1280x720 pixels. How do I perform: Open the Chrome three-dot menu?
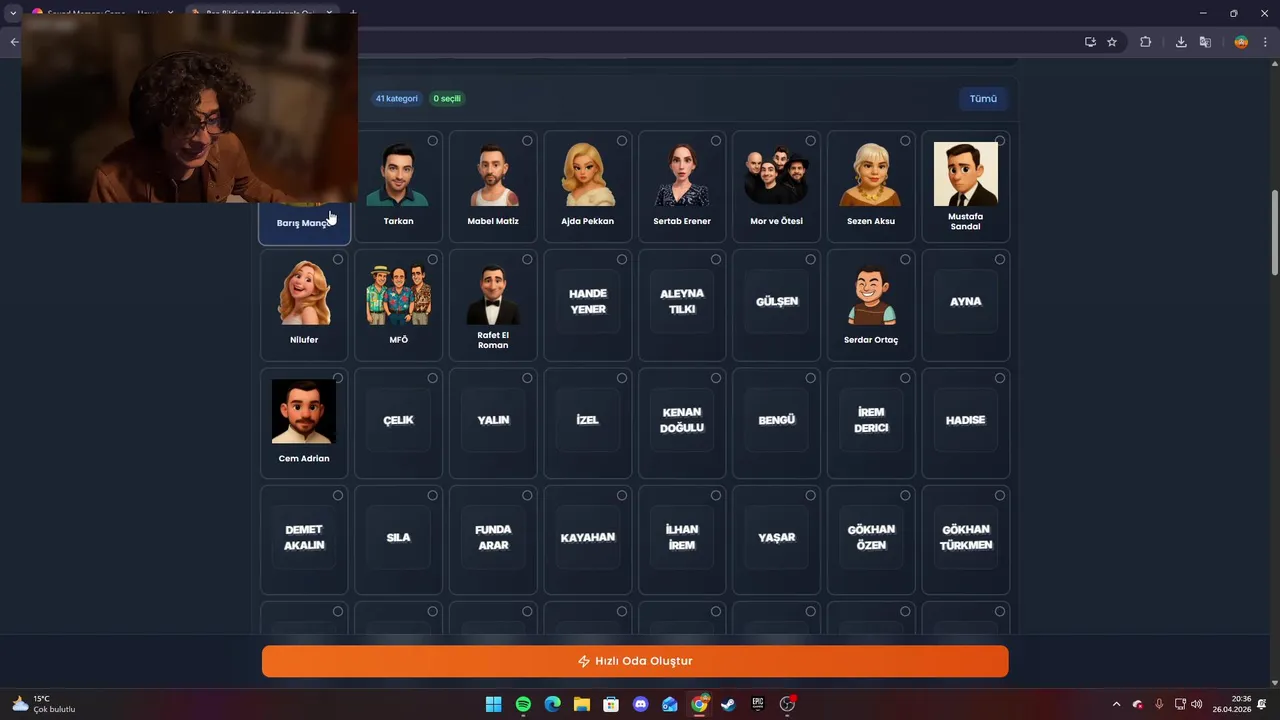point(1265,42)
